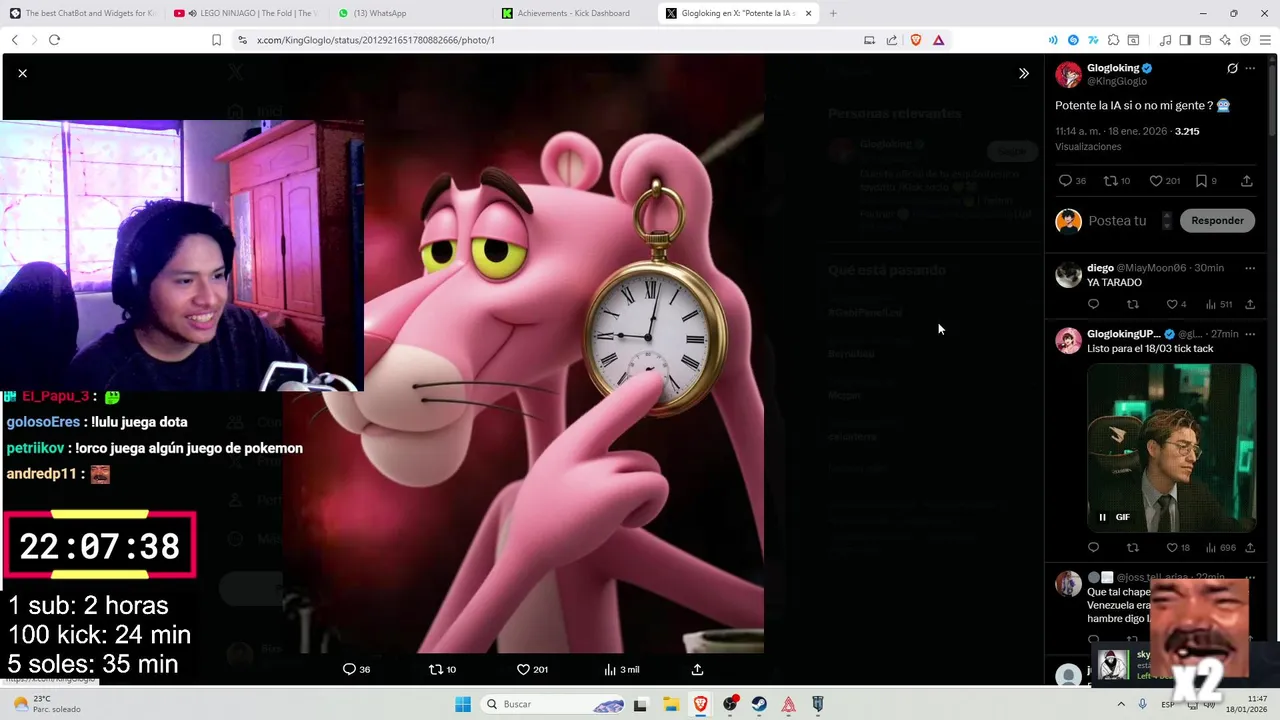Screen dimensions: 1280x720
Task: Show hidden system tray icons chevron
Action: 1120,704
